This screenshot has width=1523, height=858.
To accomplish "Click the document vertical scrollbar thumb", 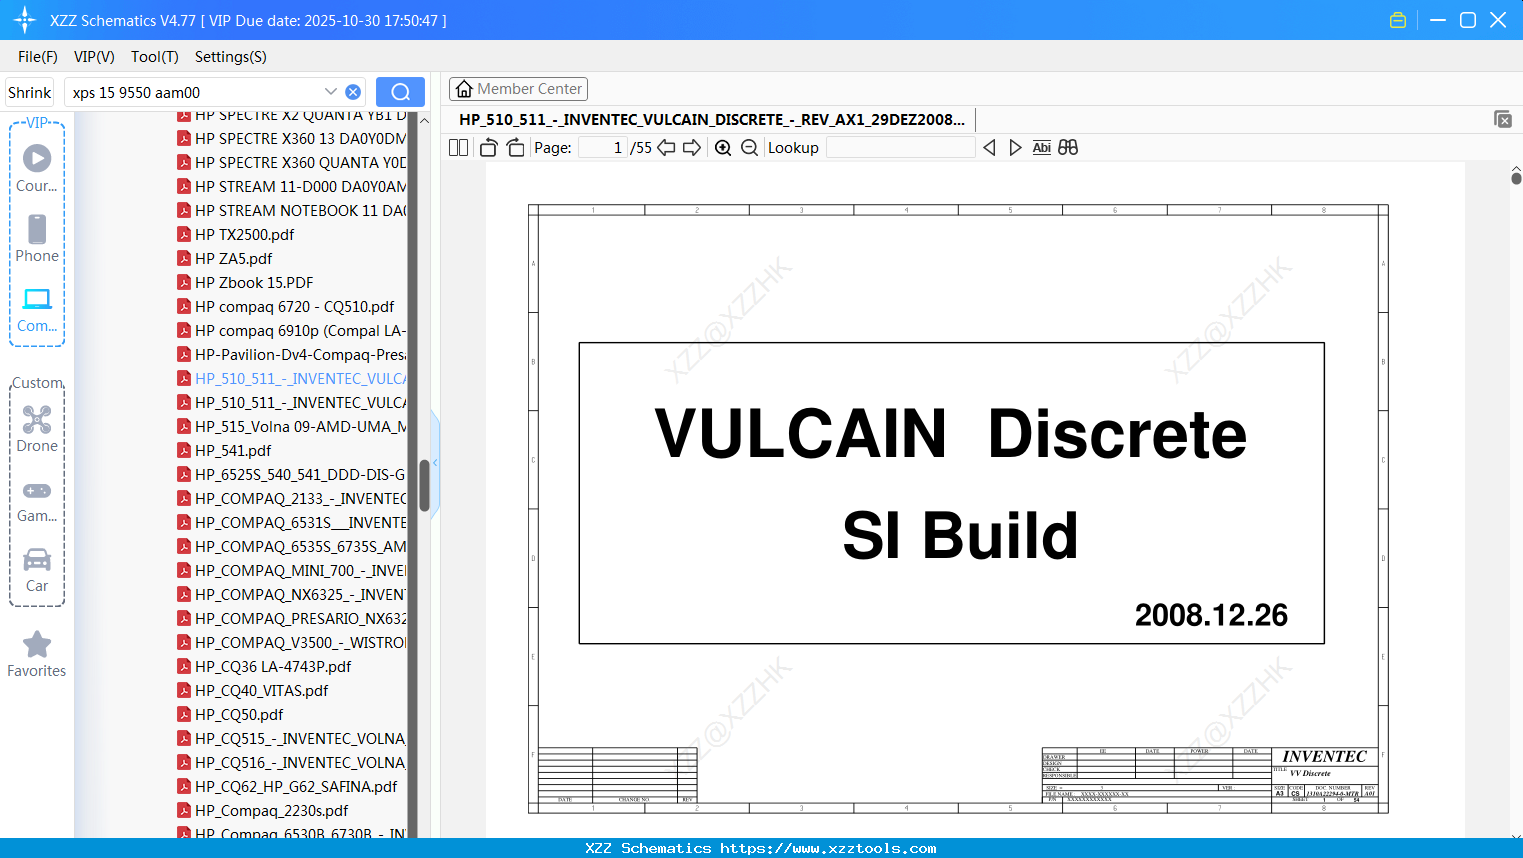I will pyautogui.click(x=1516, y=178).
